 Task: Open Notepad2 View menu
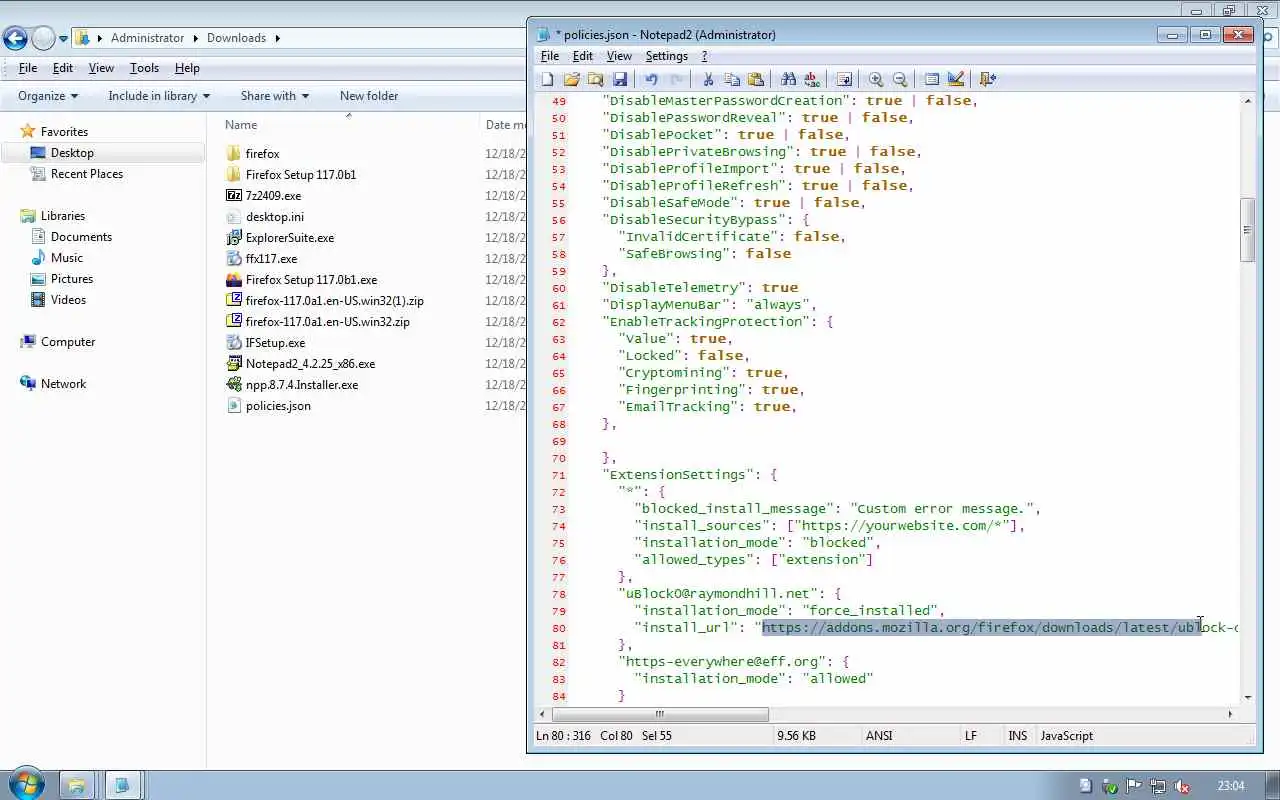(619, 56)
